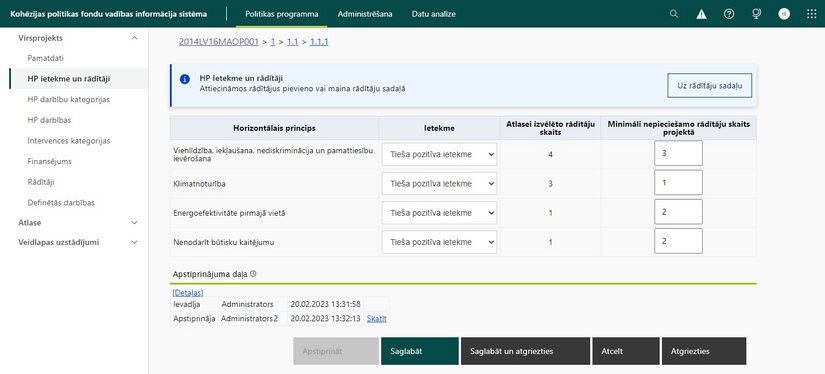Click the globe language icon
825x374 pixels.
[x=756, y=14]
